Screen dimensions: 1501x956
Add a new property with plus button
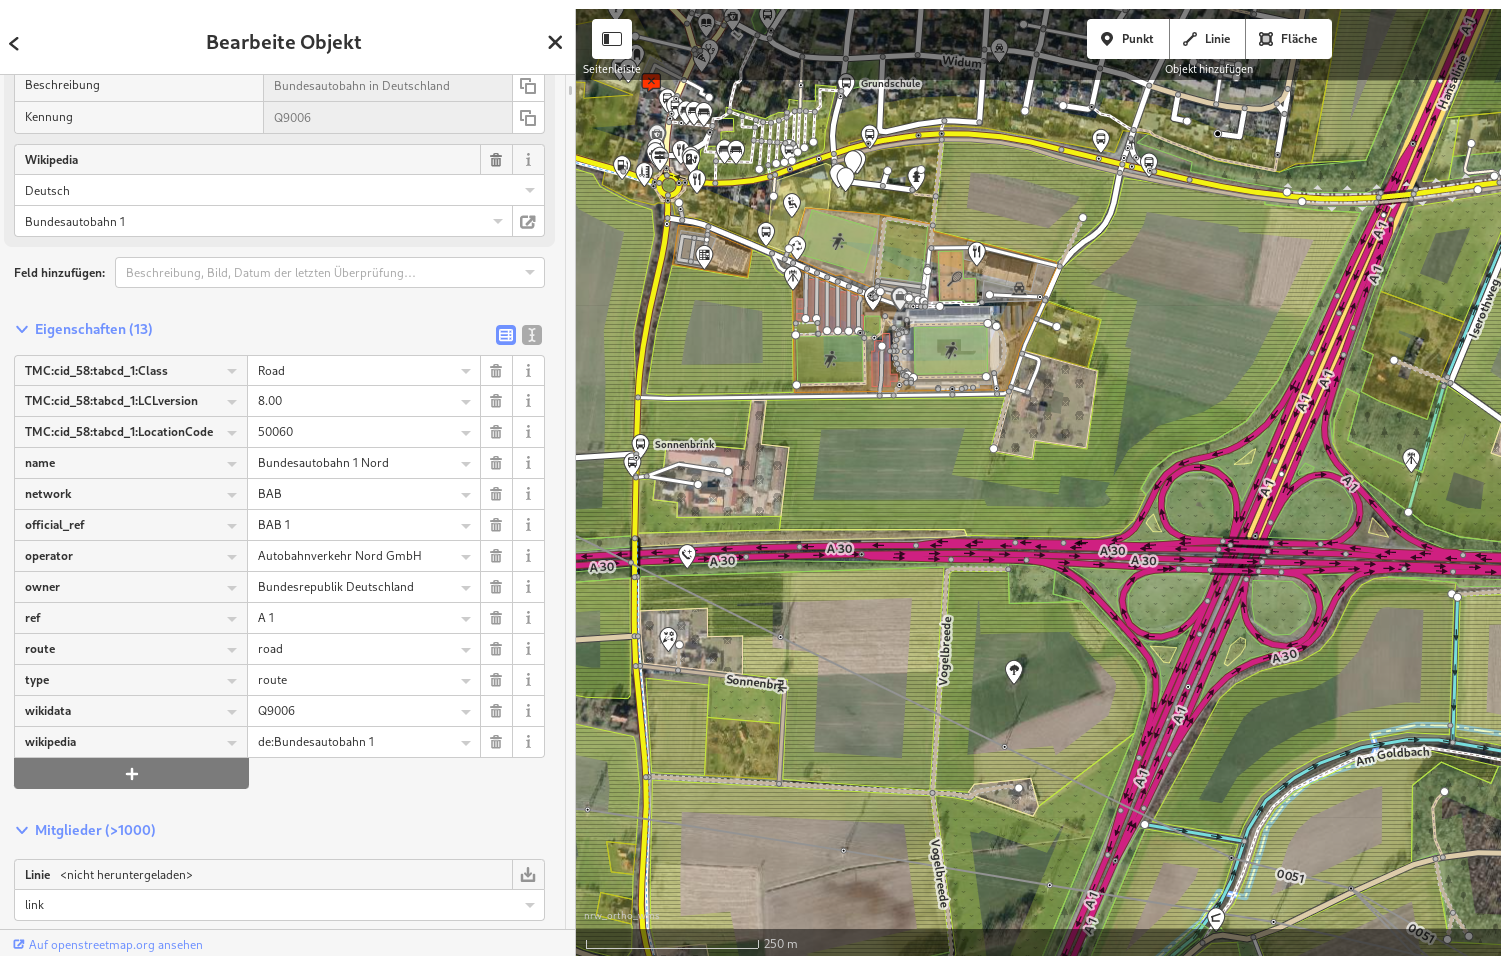pyautogui.click(x=131, y=774)
